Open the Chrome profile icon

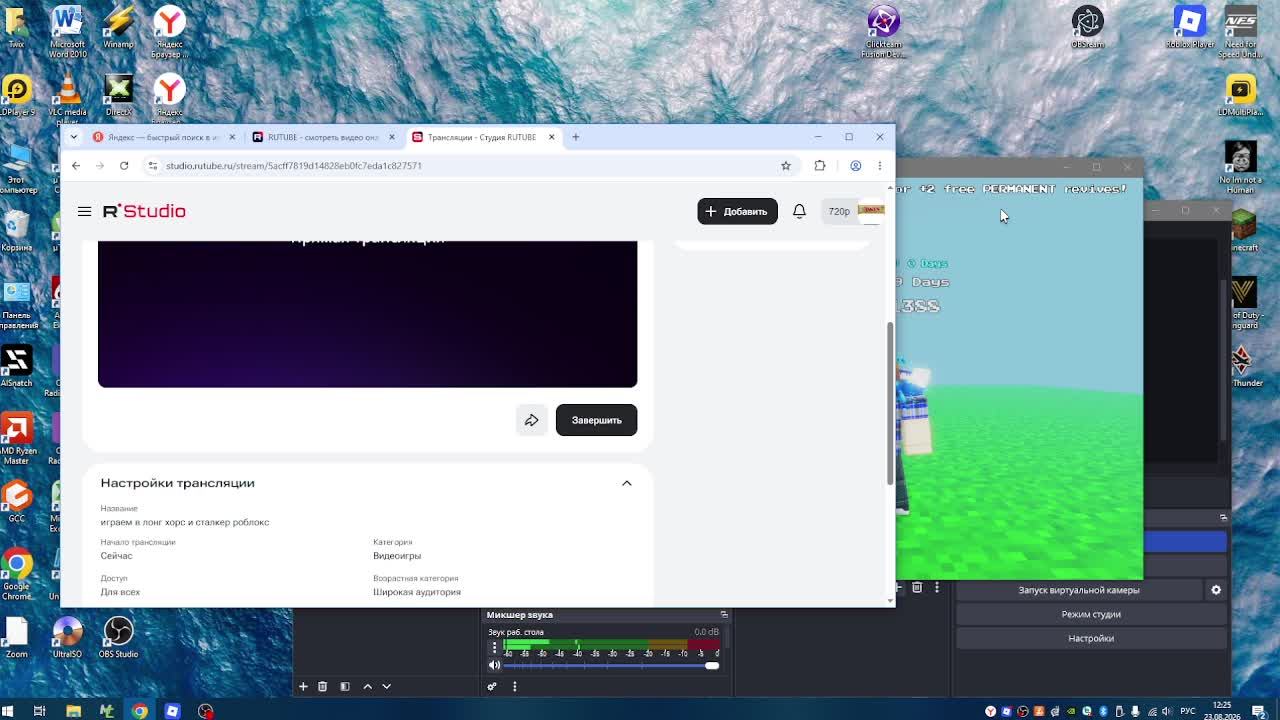[x=856, y=166]
